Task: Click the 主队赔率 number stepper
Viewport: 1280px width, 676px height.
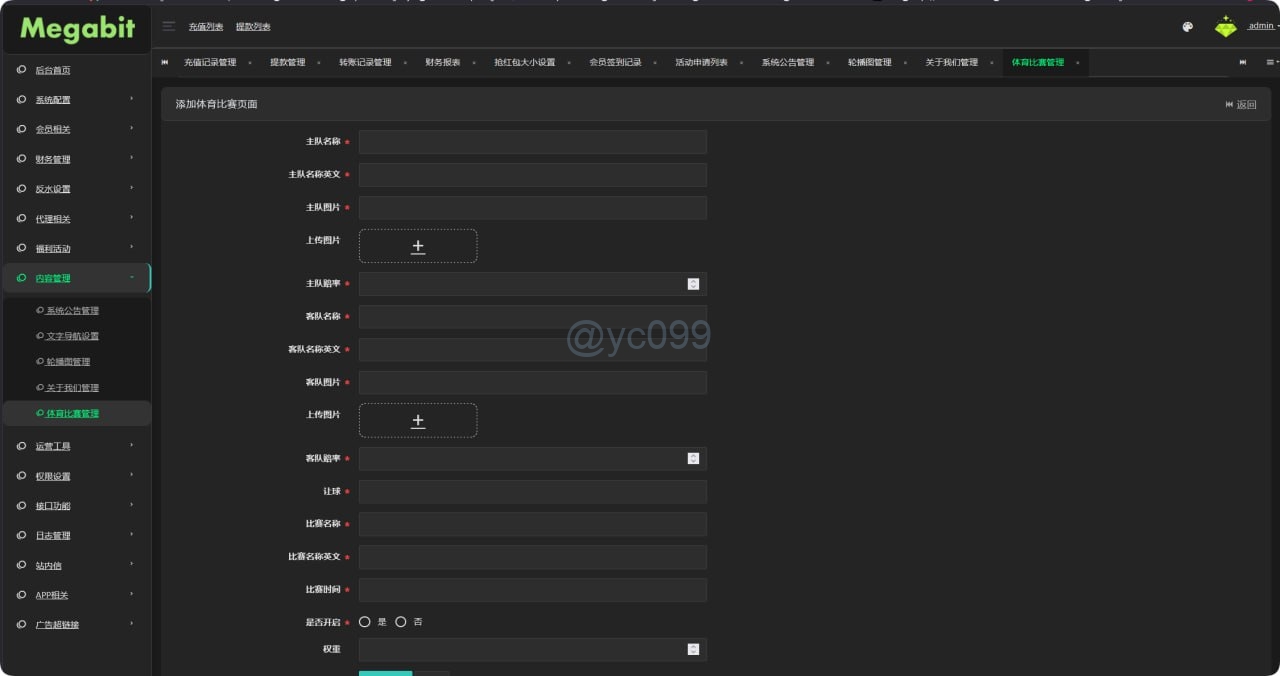Action: [693, 284]
